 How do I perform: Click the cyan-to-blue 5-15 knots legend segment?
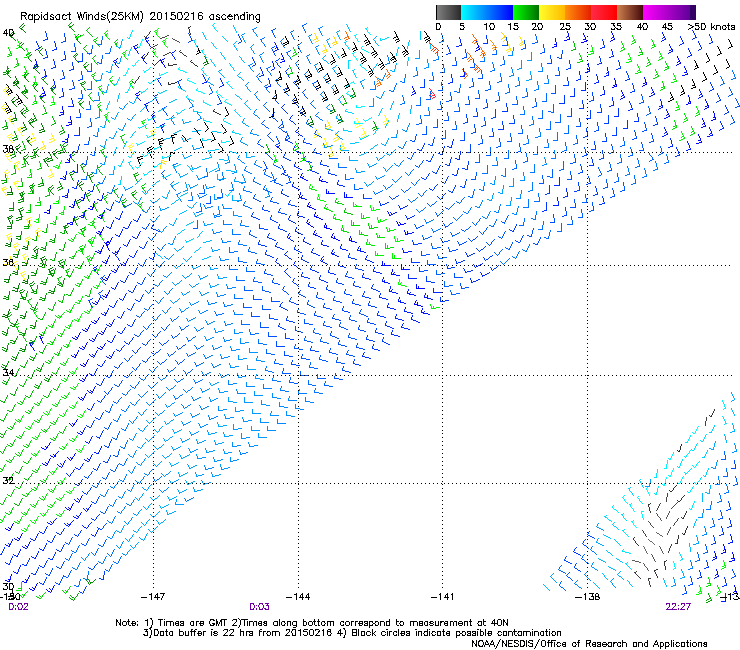click(487, 12)
